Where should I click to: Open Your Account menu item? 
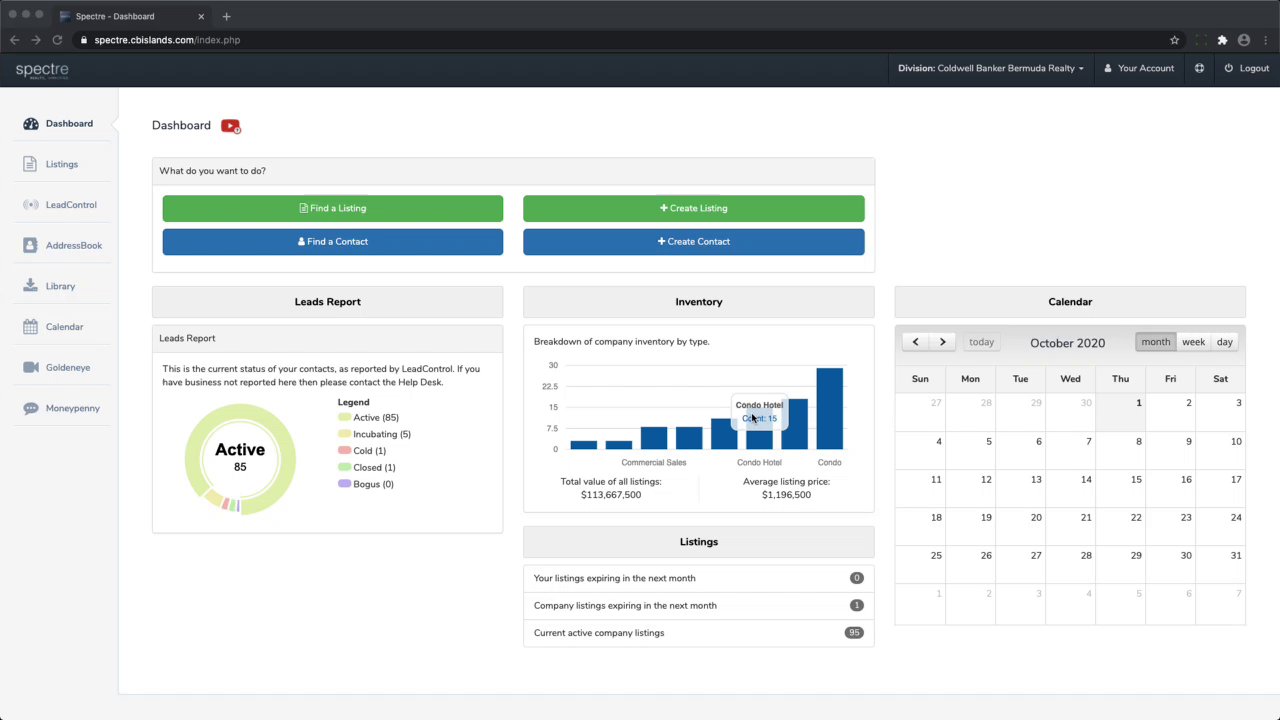coord(1139,68)
